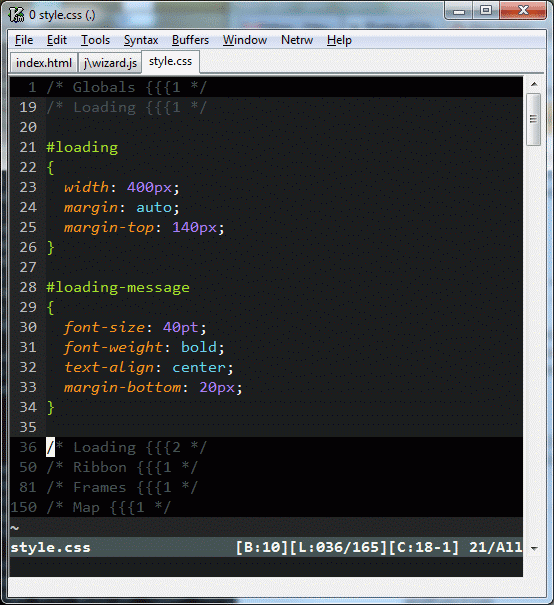Open the Edit menu
Image resolution: width=554 pixels, height=605 pixels.
57,40
